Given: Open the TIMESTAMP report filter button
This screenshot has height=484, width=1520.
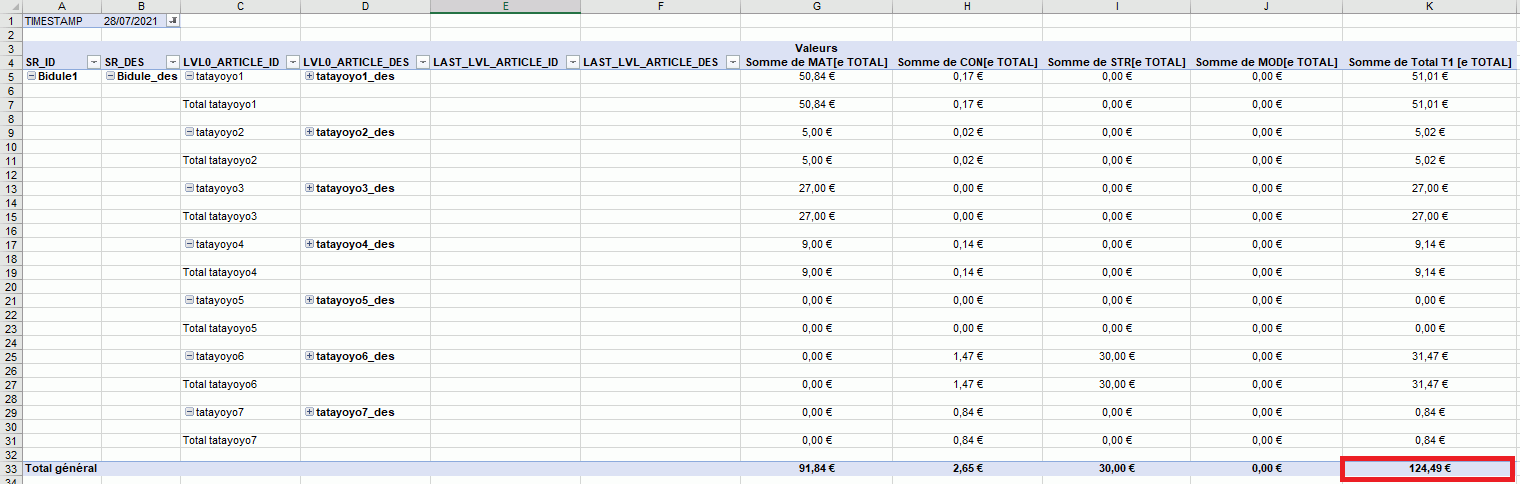Looking at the screenshot, I should (173, 20).
